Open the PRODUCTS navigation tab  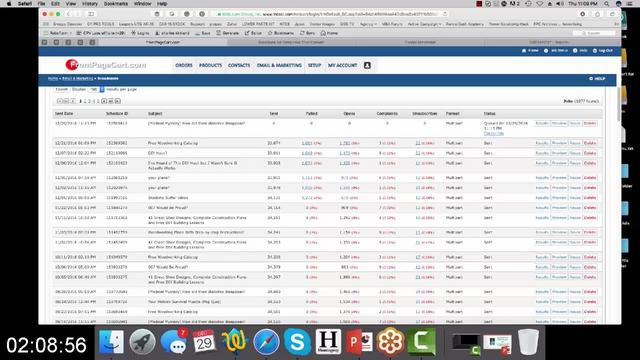[210, 65]
